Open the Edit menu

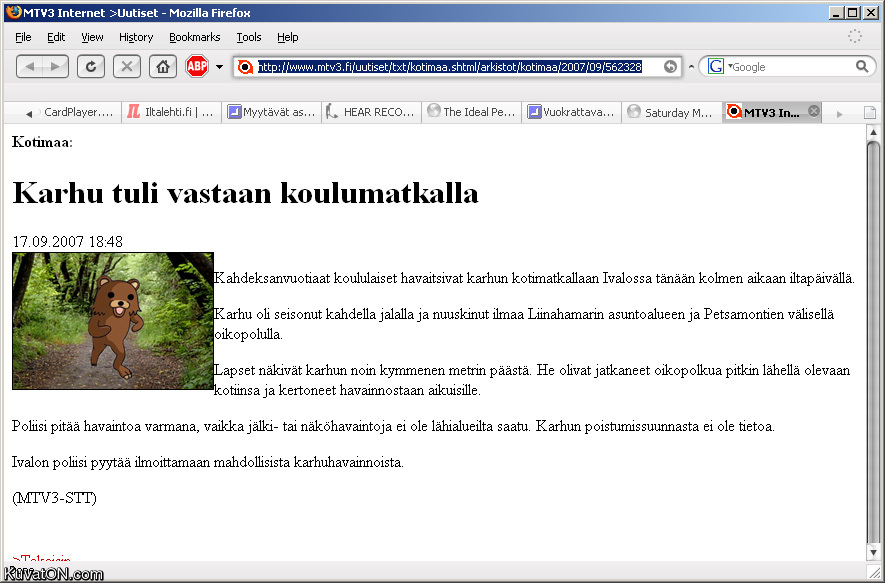[56, 37]
